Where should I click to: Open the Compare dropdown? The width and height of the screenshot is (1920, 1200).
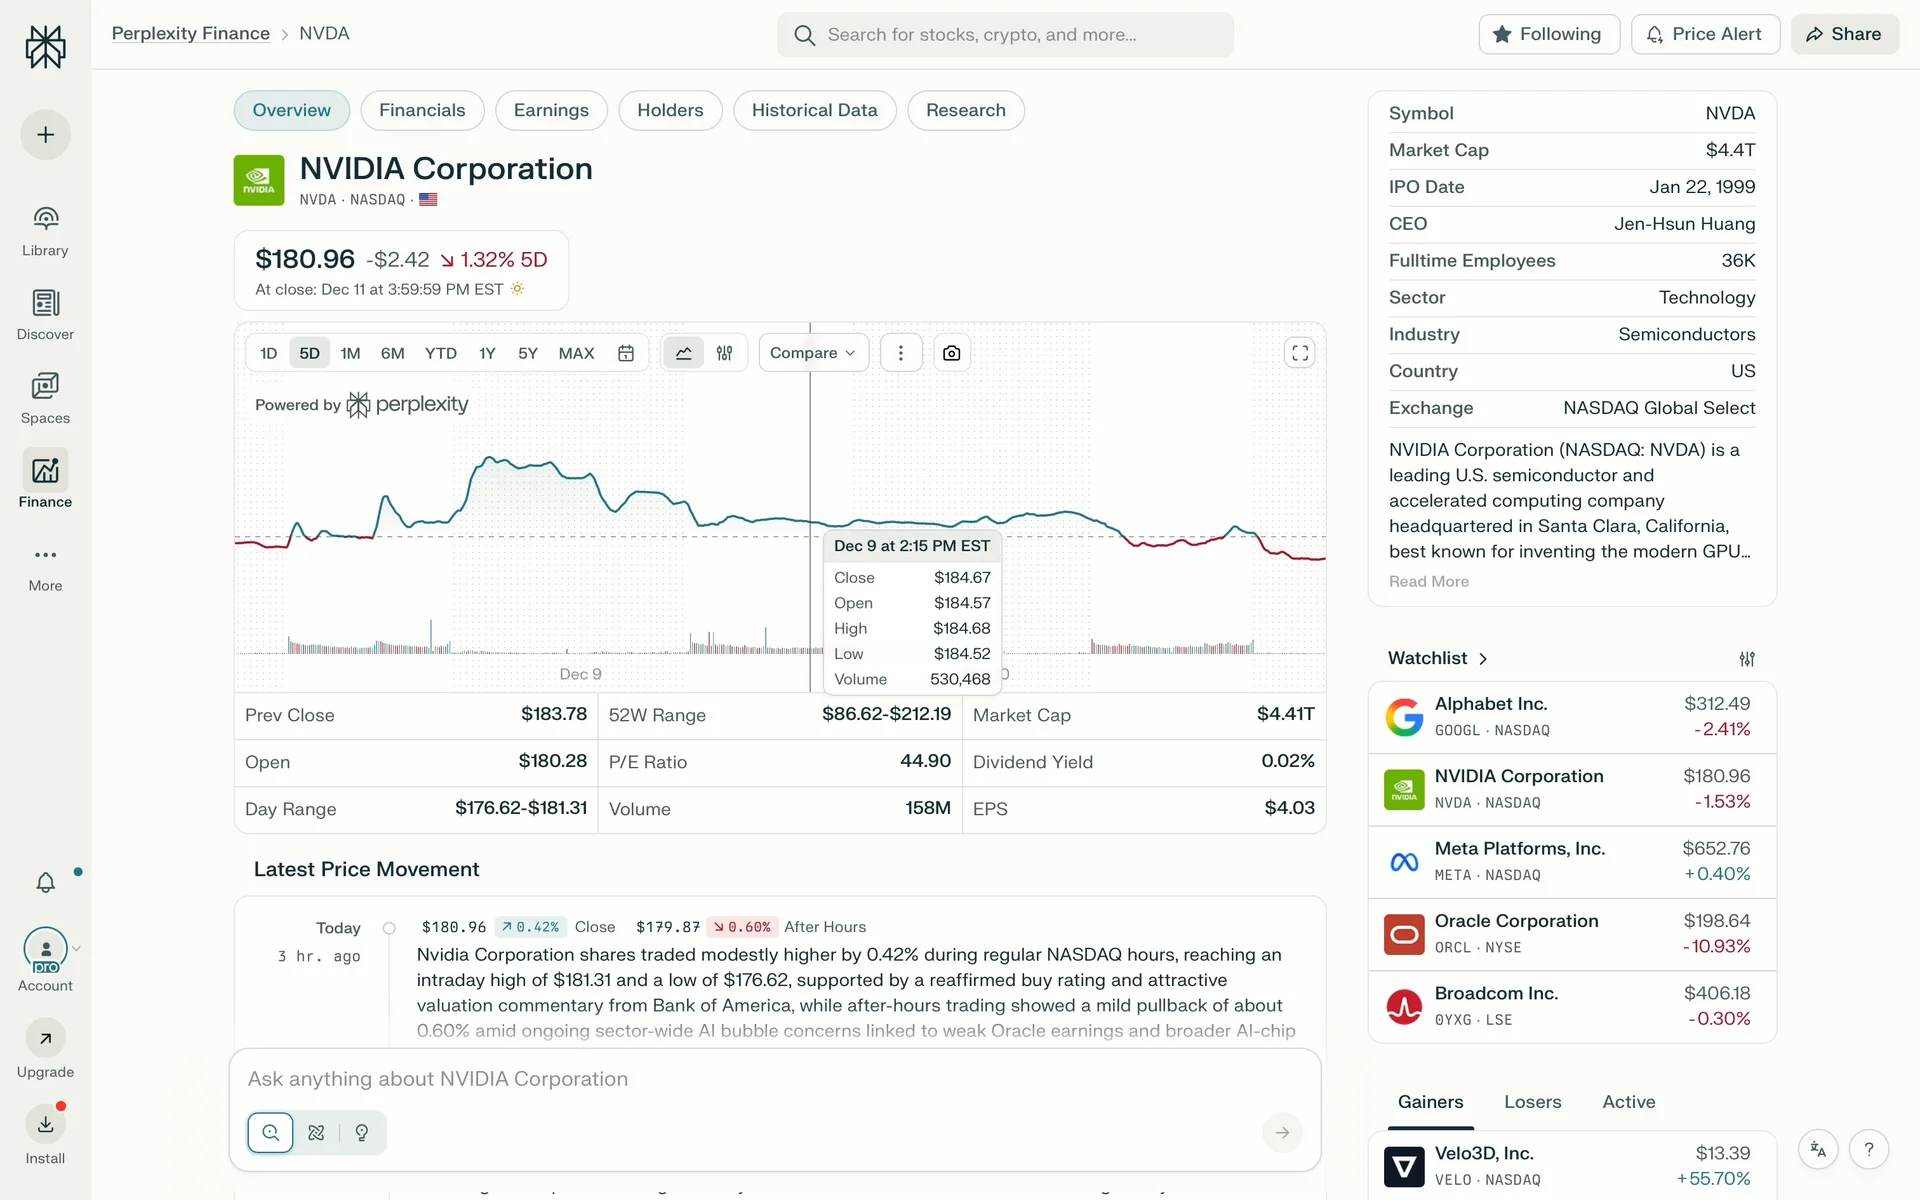click(x=812, y=353)
